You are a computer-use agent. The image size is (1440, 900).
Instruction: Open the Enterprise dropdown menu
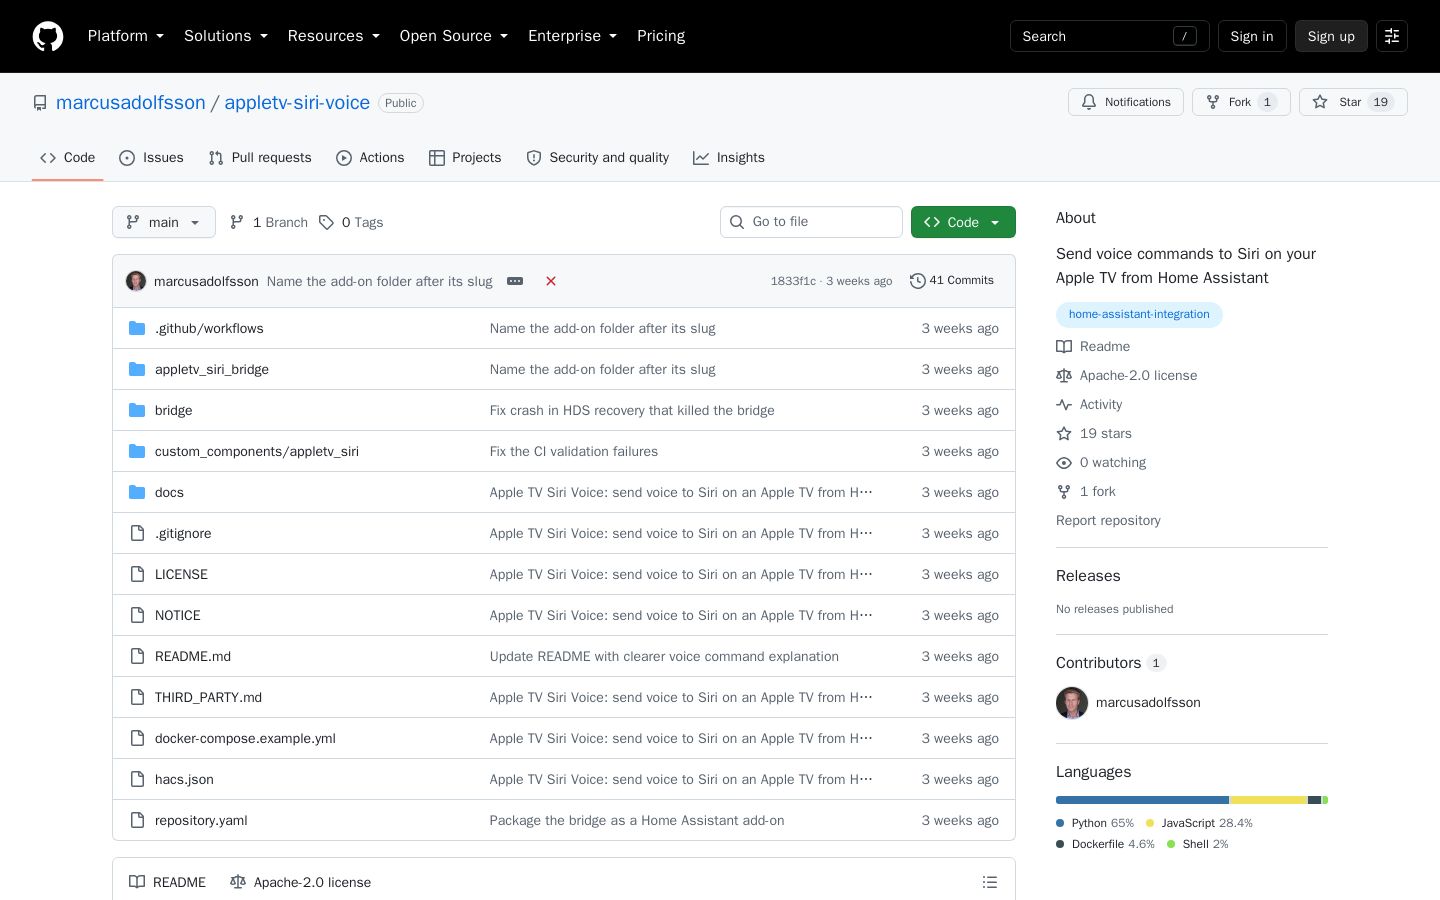point(573,36)
